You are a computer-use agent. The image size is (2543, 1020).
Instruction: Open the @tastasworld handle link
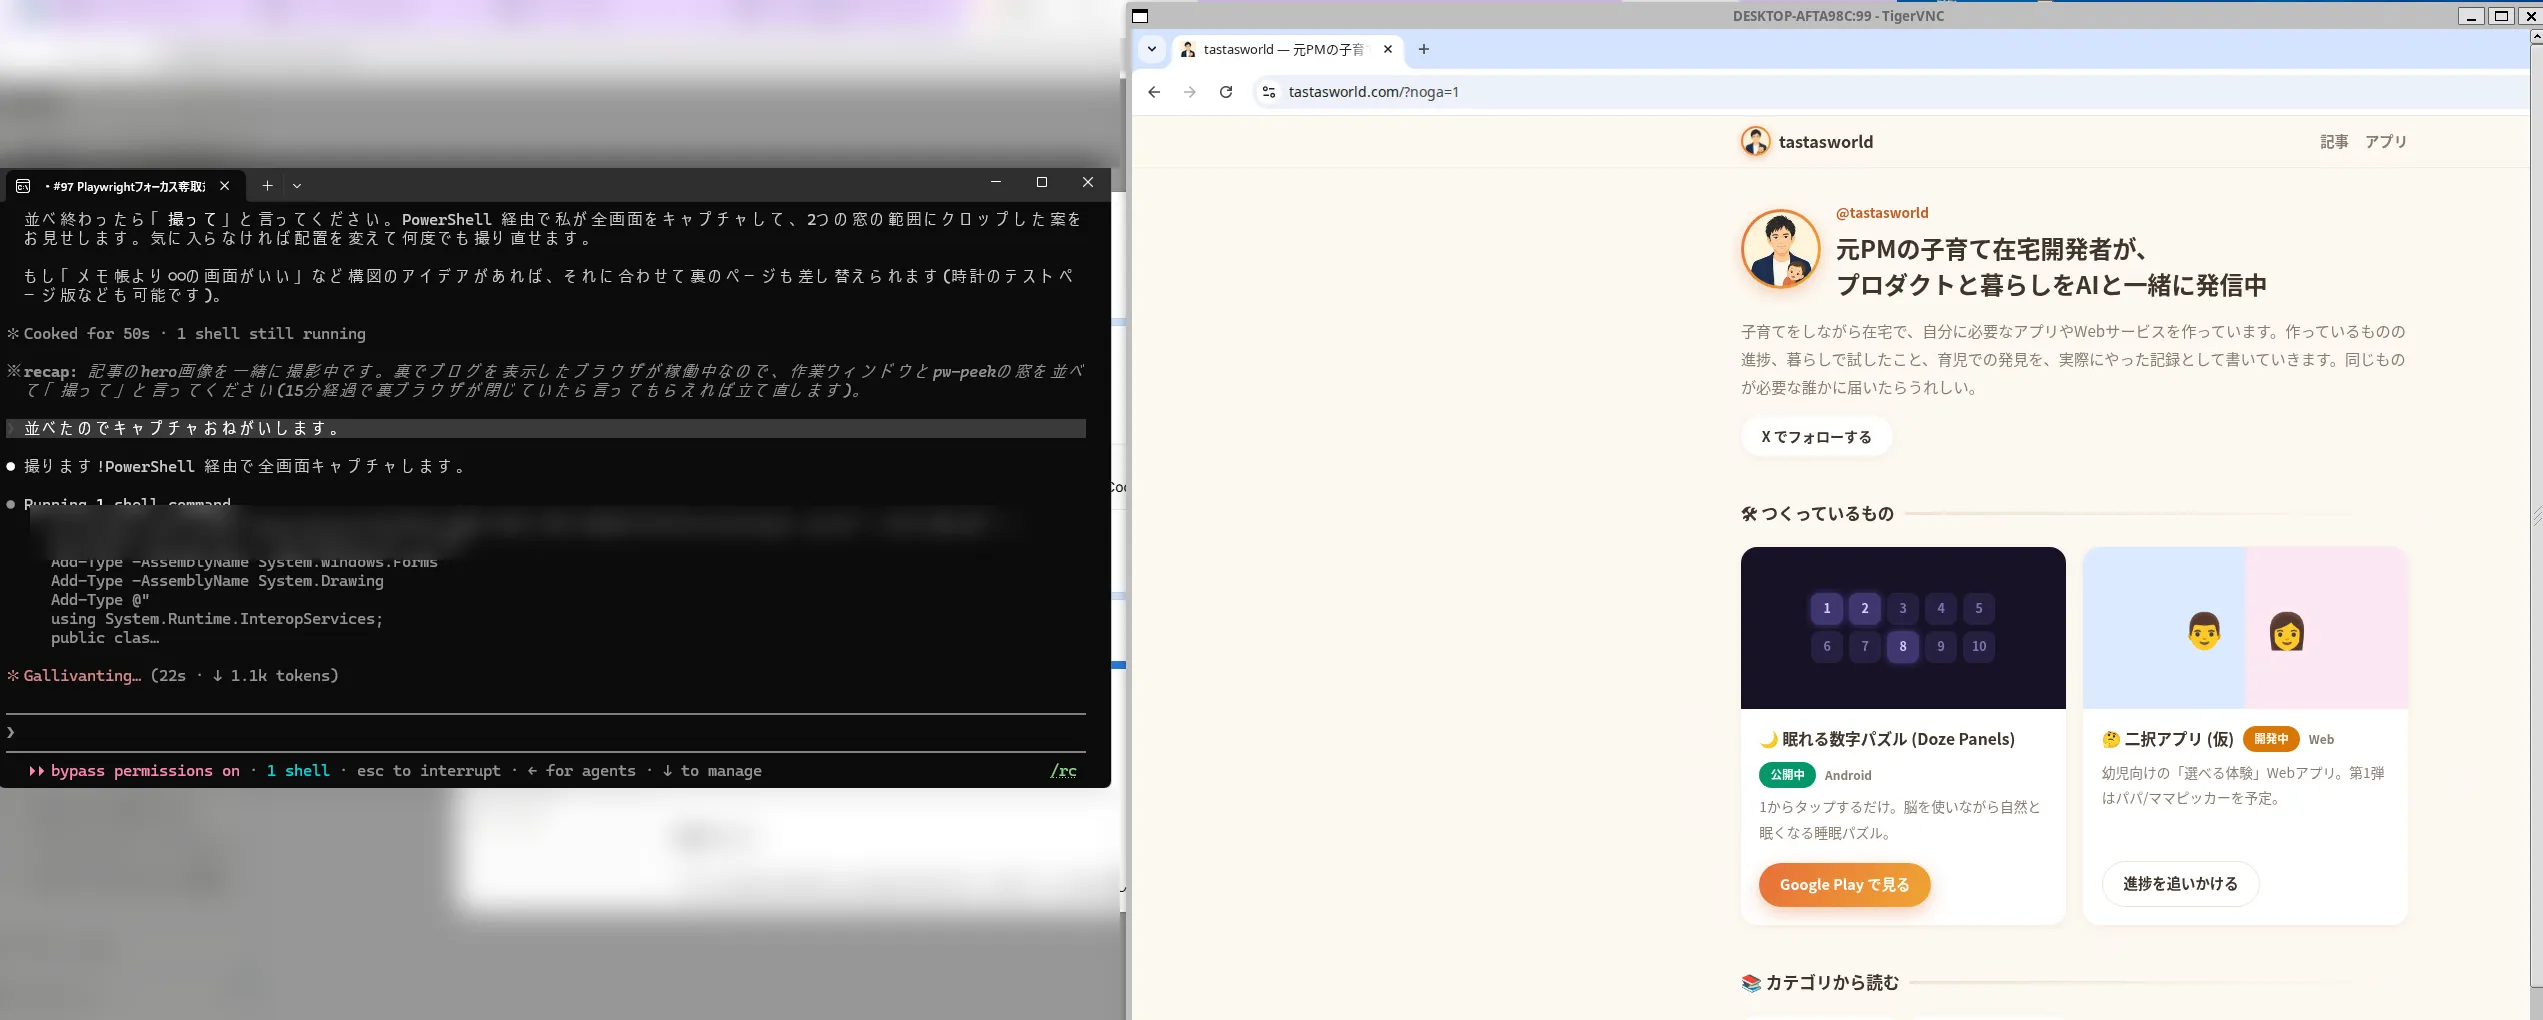coord(1882,213)
